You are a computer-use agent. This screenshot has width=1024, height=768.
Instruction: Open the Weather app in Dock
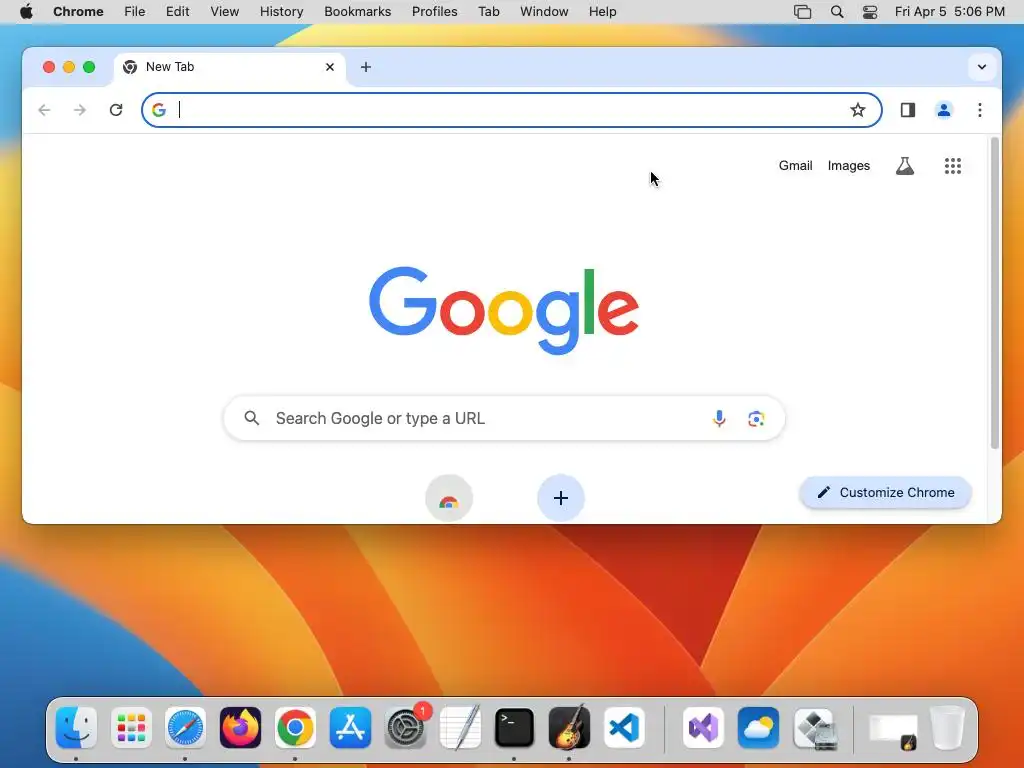pyautogui.click(x=758, y=728)
